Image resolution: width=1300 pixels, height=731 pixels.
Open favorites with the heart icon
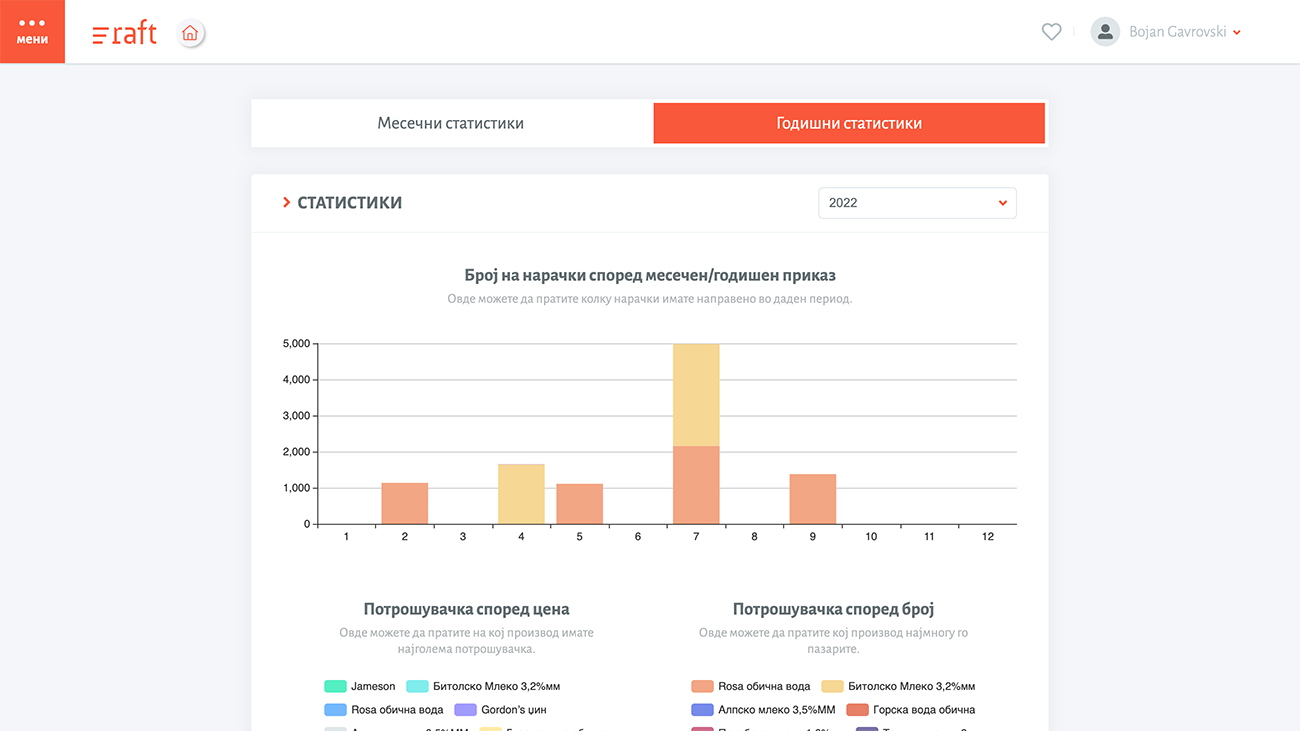click(x=1051, y=32)
